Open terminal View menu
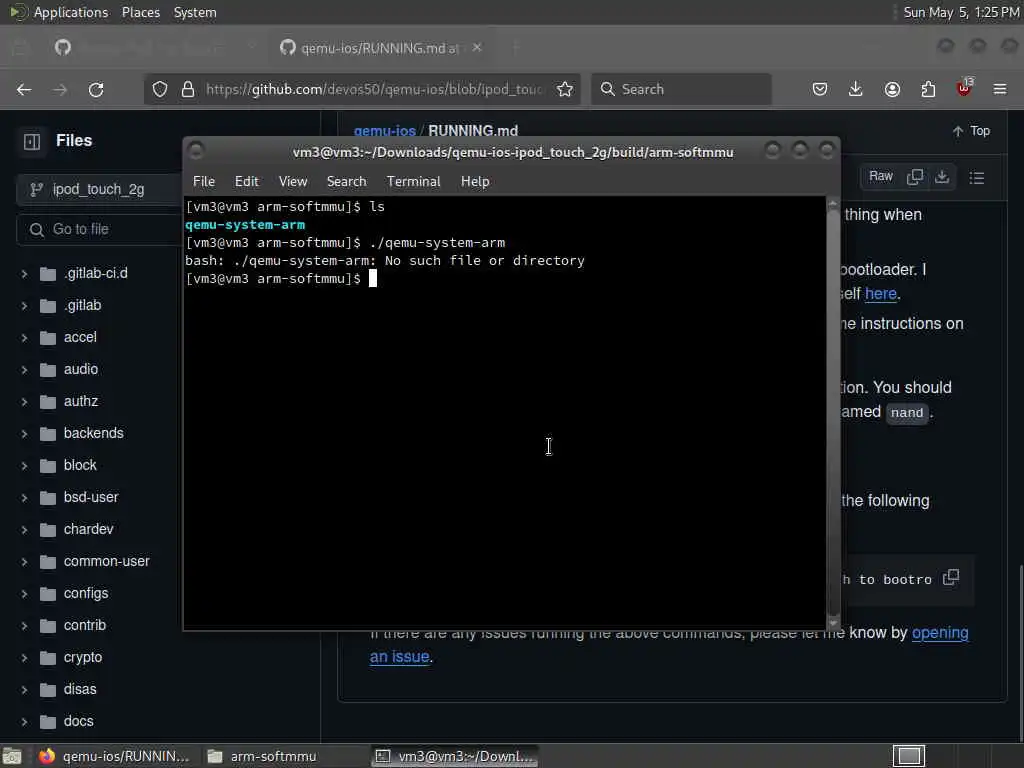 (293, 182)
